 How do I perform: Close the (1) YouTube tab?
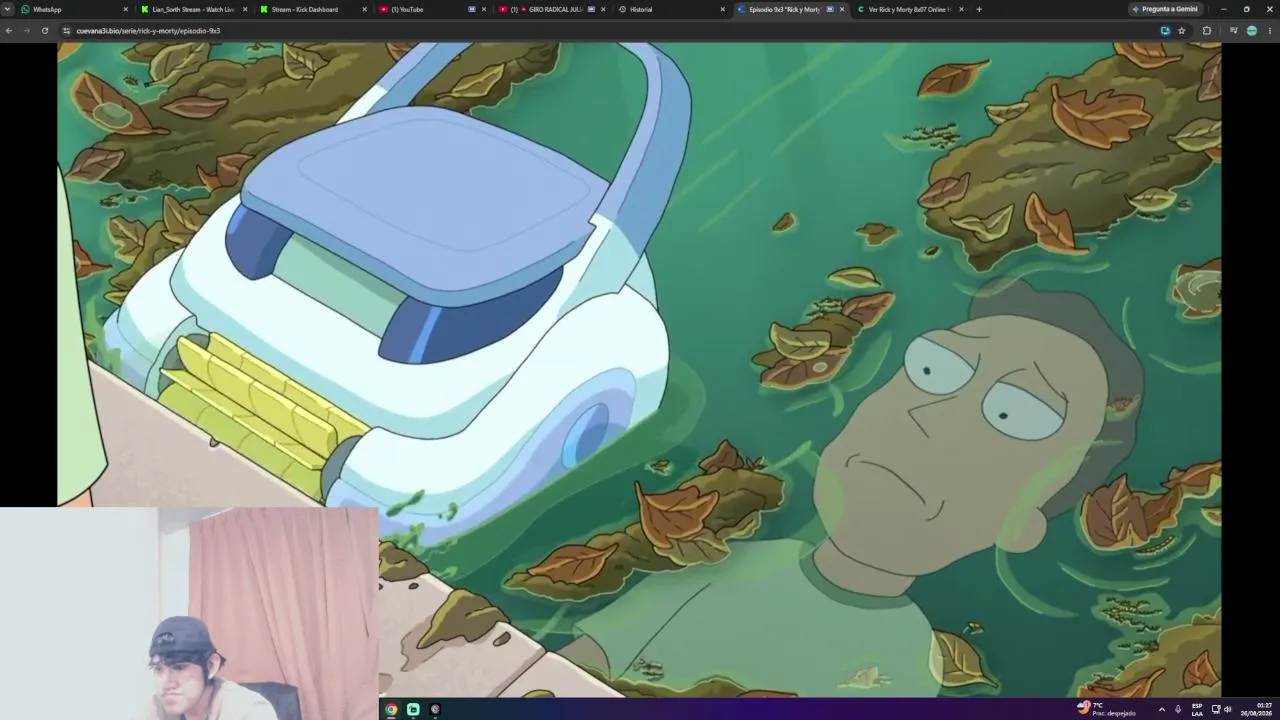click(x=484, y=9)
